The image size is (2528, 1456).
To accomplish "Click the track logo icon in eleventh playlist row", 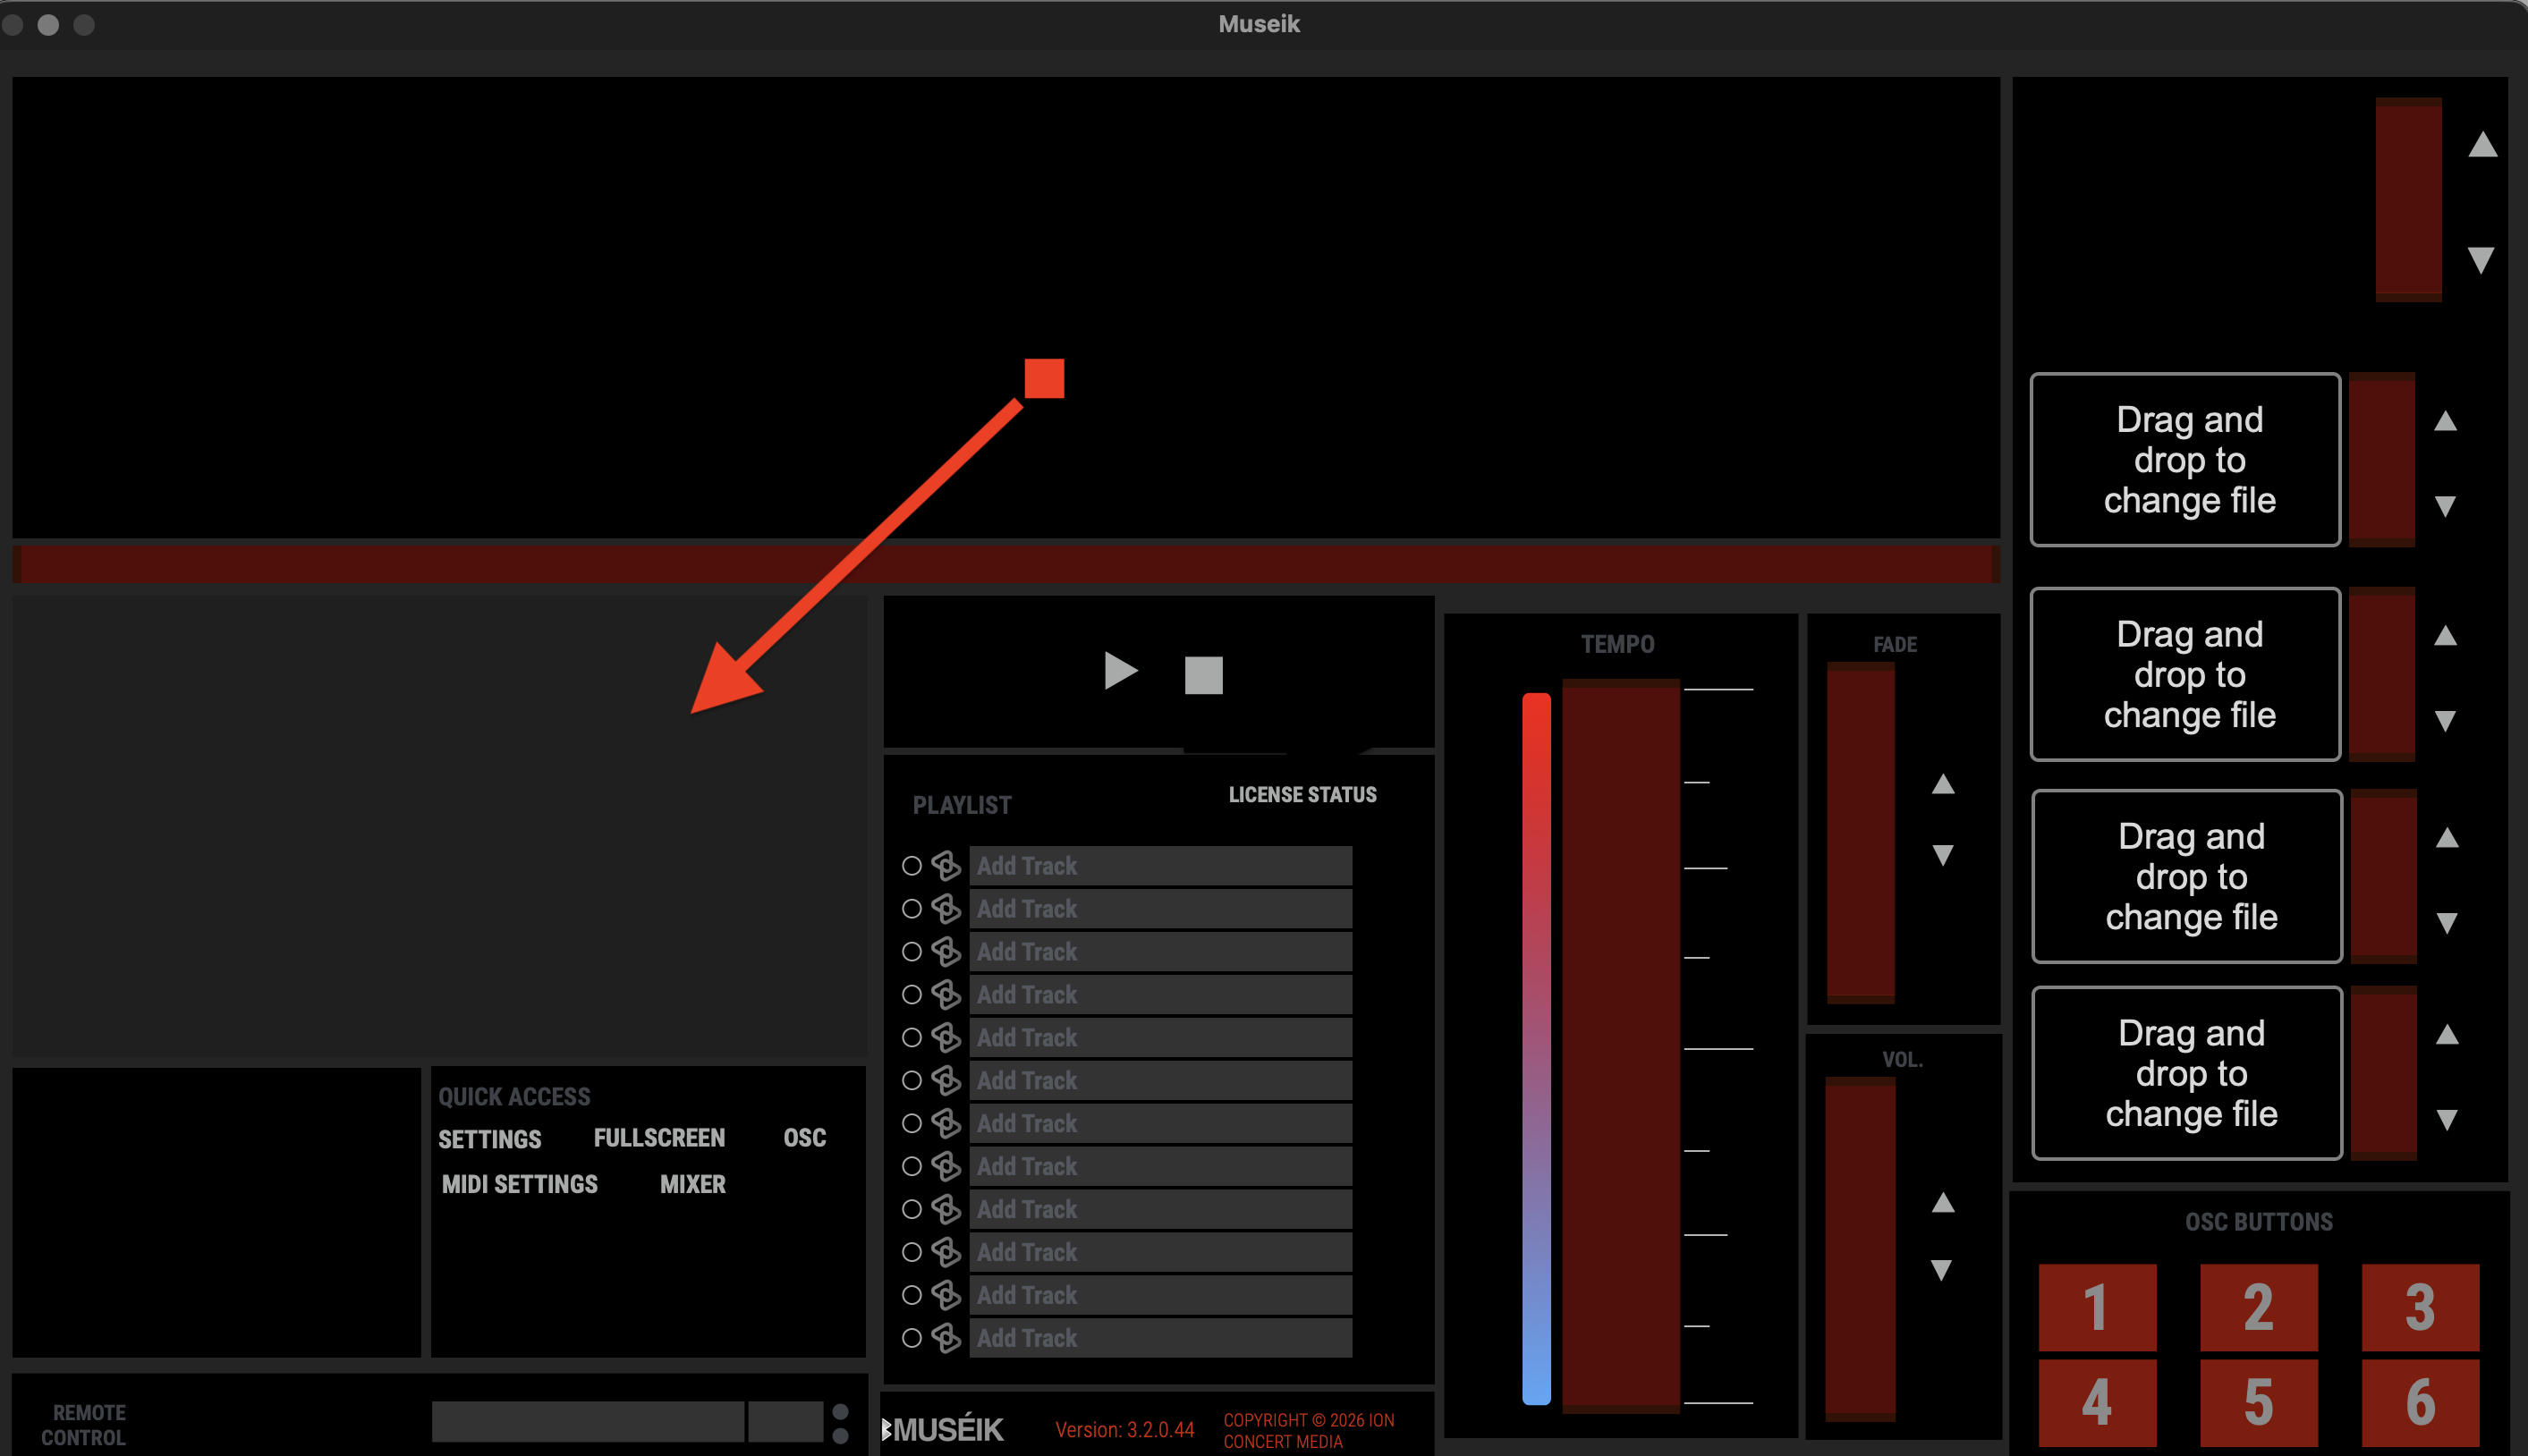I will click(946, 1296).
